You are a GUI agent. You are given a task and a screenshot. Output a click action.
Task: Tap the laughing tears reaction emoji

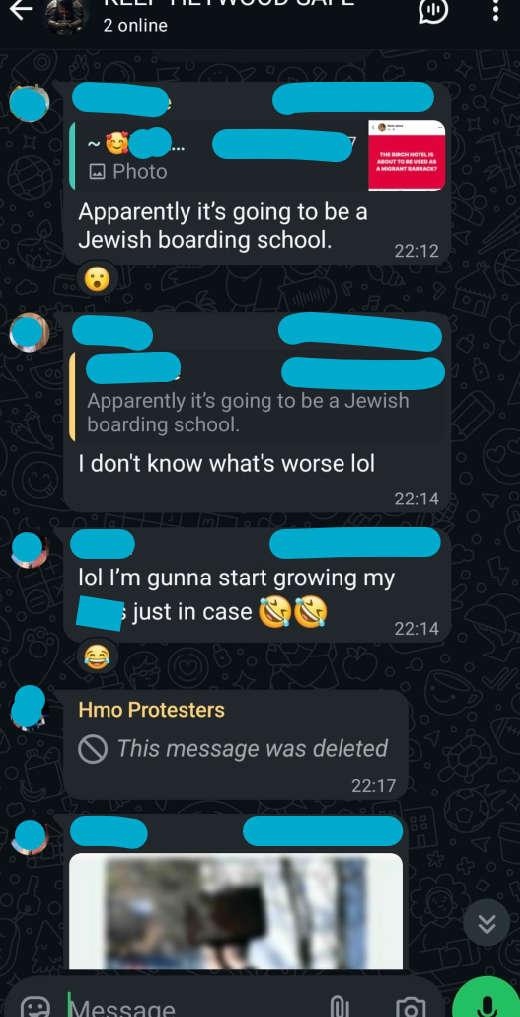[97, 658]
